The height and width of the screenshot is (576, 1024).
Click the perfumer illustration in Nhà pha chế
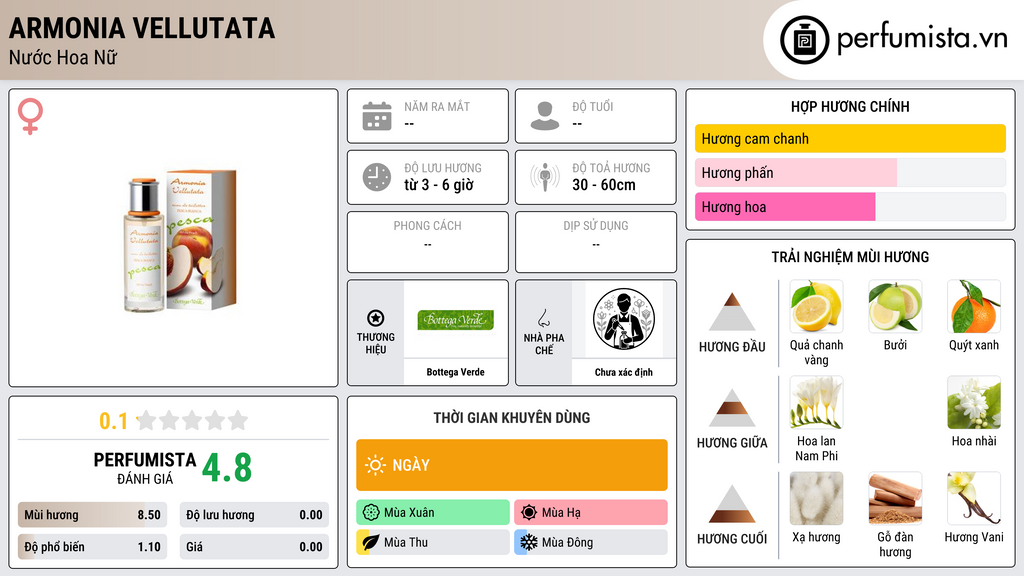[x=624, y=319]
